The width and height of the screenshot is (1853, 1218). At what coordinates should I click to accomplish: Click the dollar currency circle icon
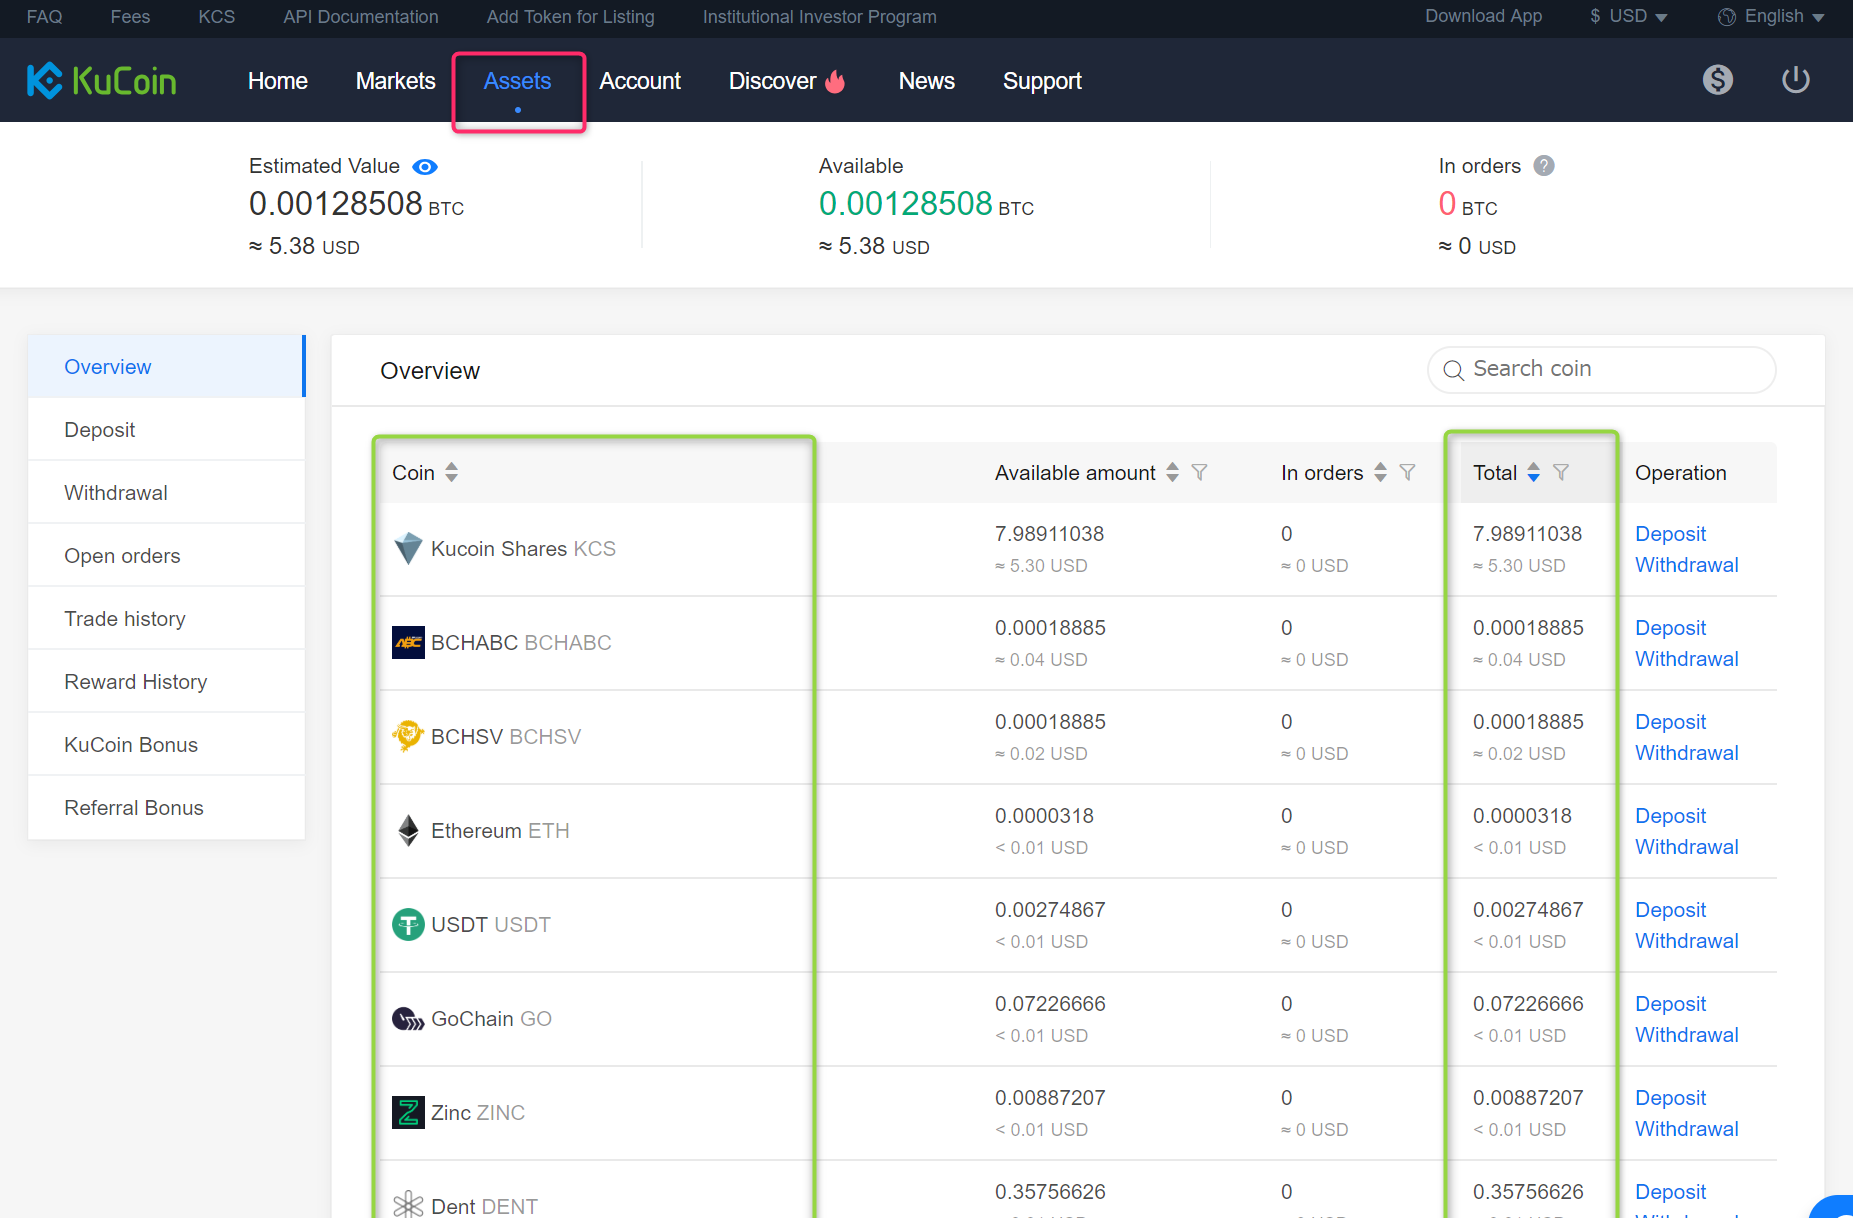click(x=1718, y=80)
